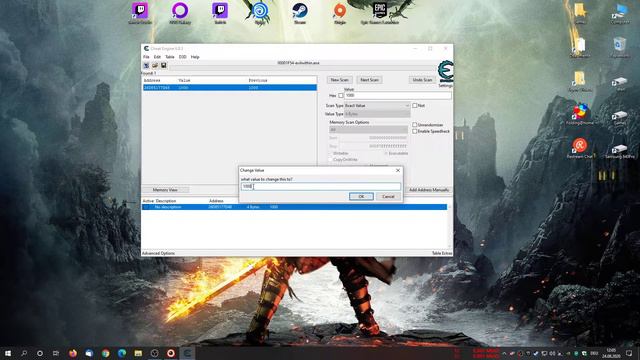Open Memory View button
The image size is (640, 360).
pyautogui.click(x=165, y=190)
